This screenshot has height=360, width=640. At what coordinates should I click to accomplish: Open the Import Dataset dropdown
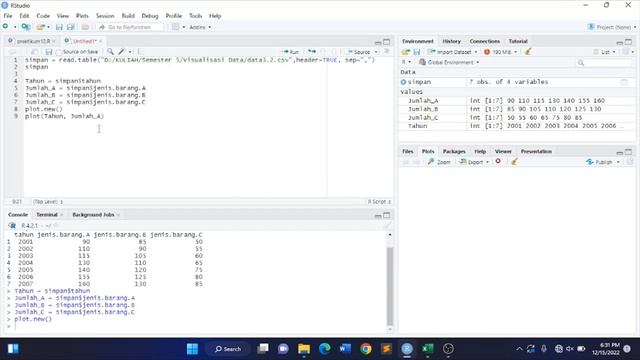452,52
